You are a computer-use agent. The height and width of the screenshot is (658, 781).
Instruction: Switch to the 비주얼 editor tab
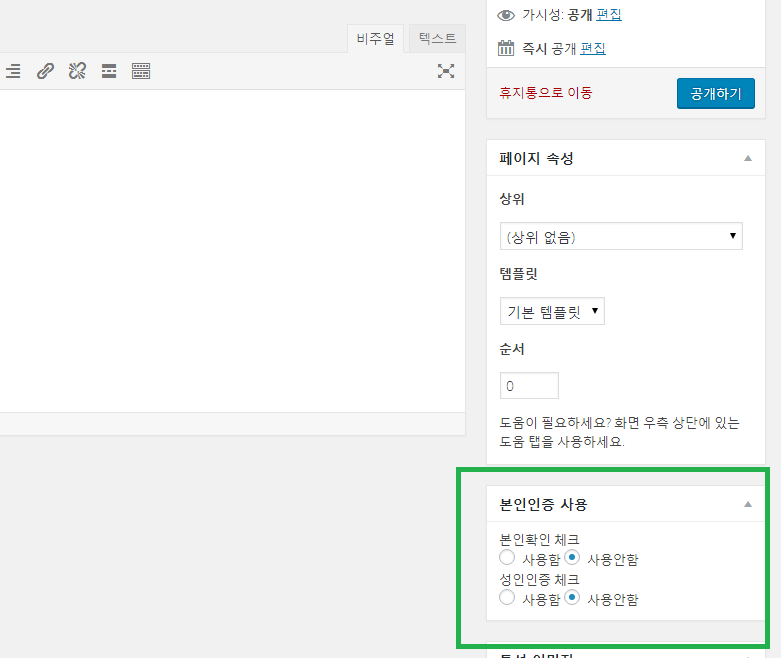(x=376, y=39)
